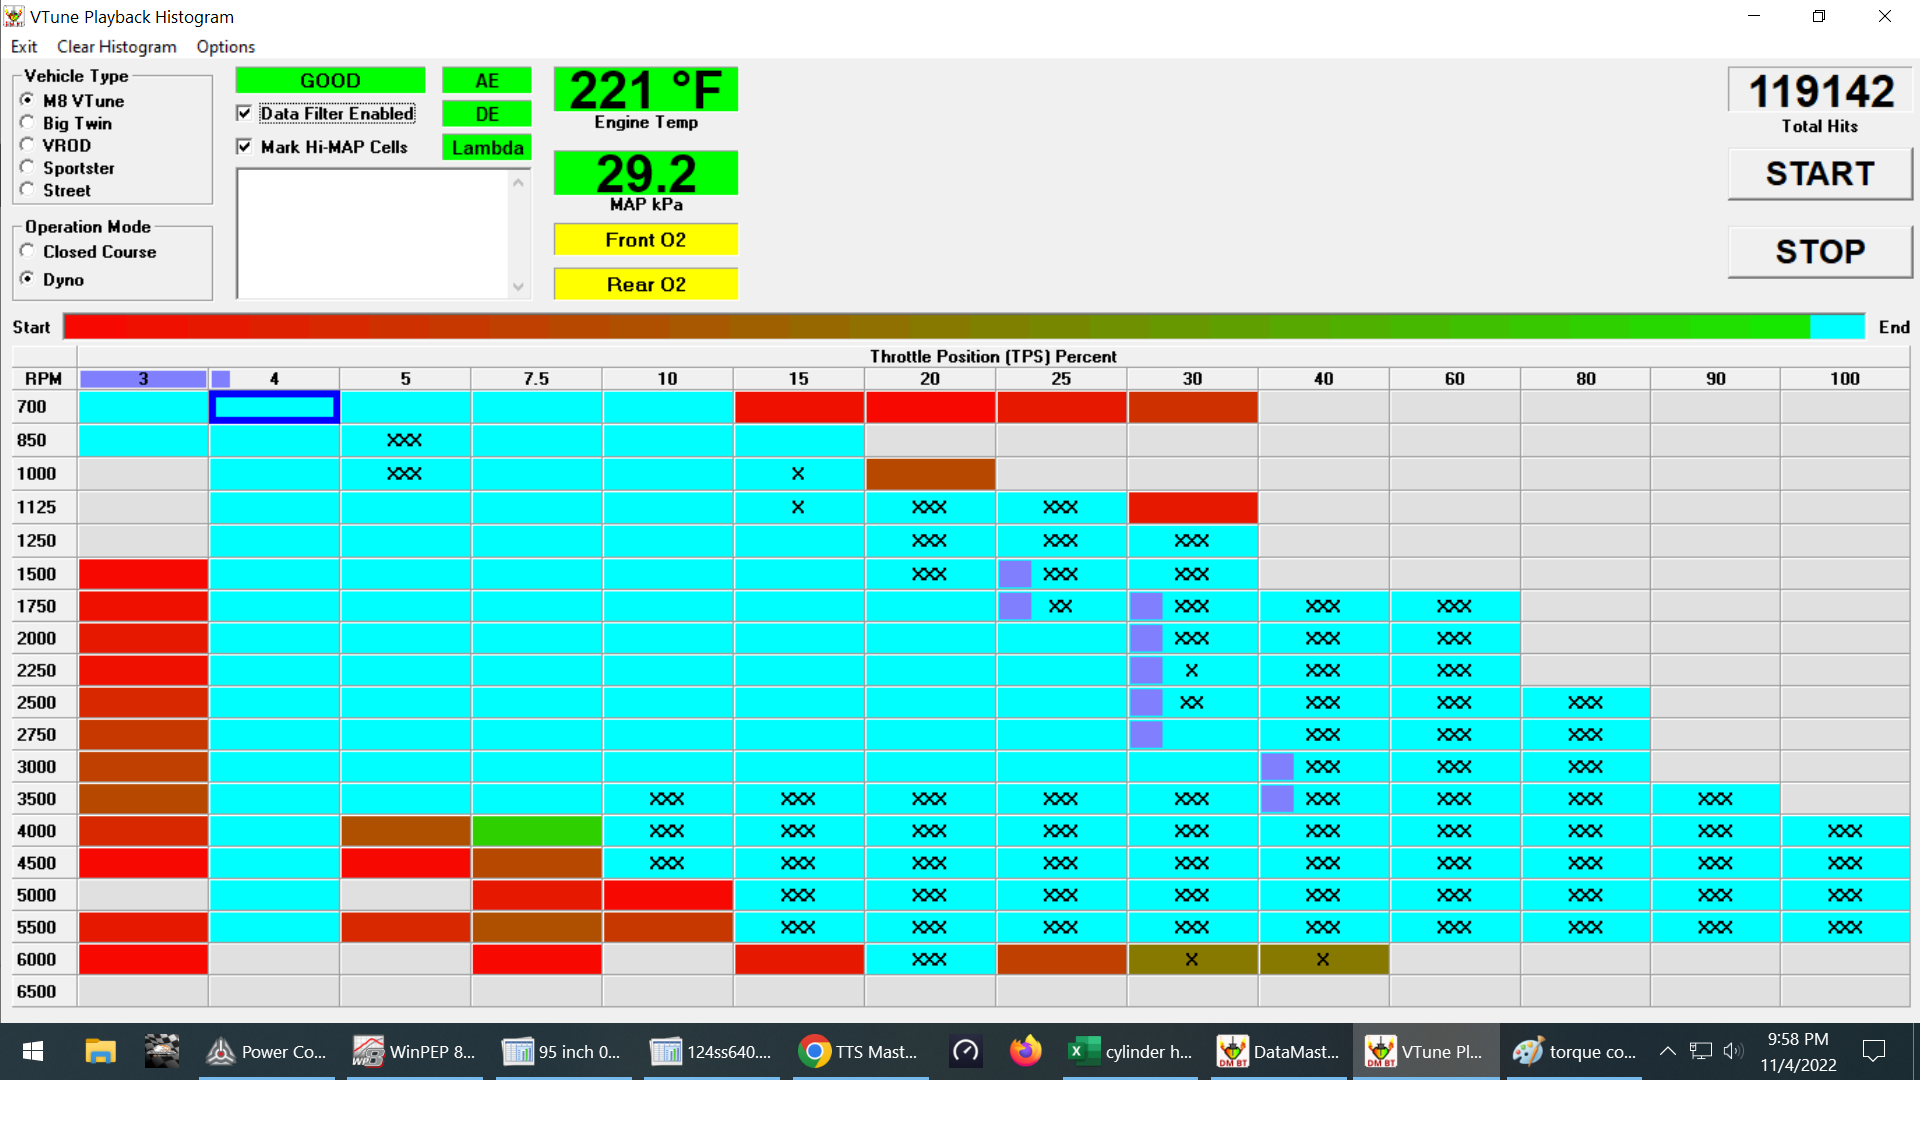The width and height of the screenshot is (1920, 1125).
Task: Open the Windows Start menu
Action: pos(32,1051)
